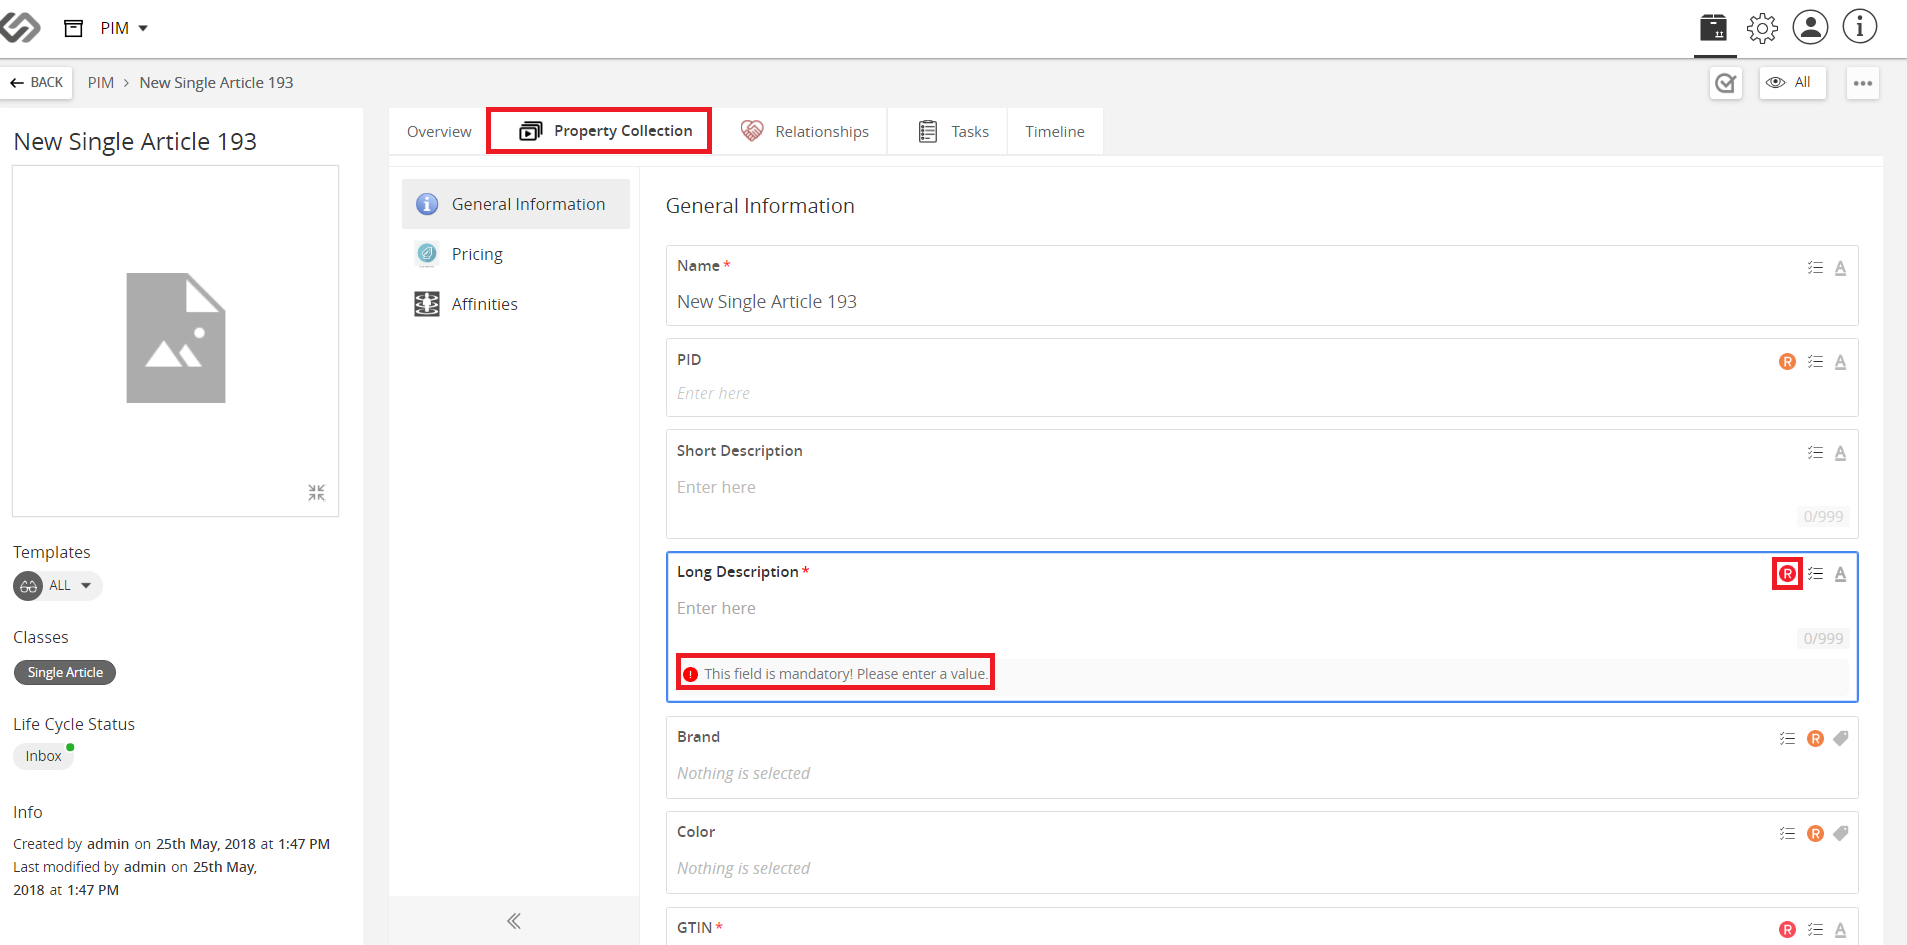This screenshot has height=945, width=1907.
Task: Click the tag icon in Brand row
Action: coord(1841,739)
